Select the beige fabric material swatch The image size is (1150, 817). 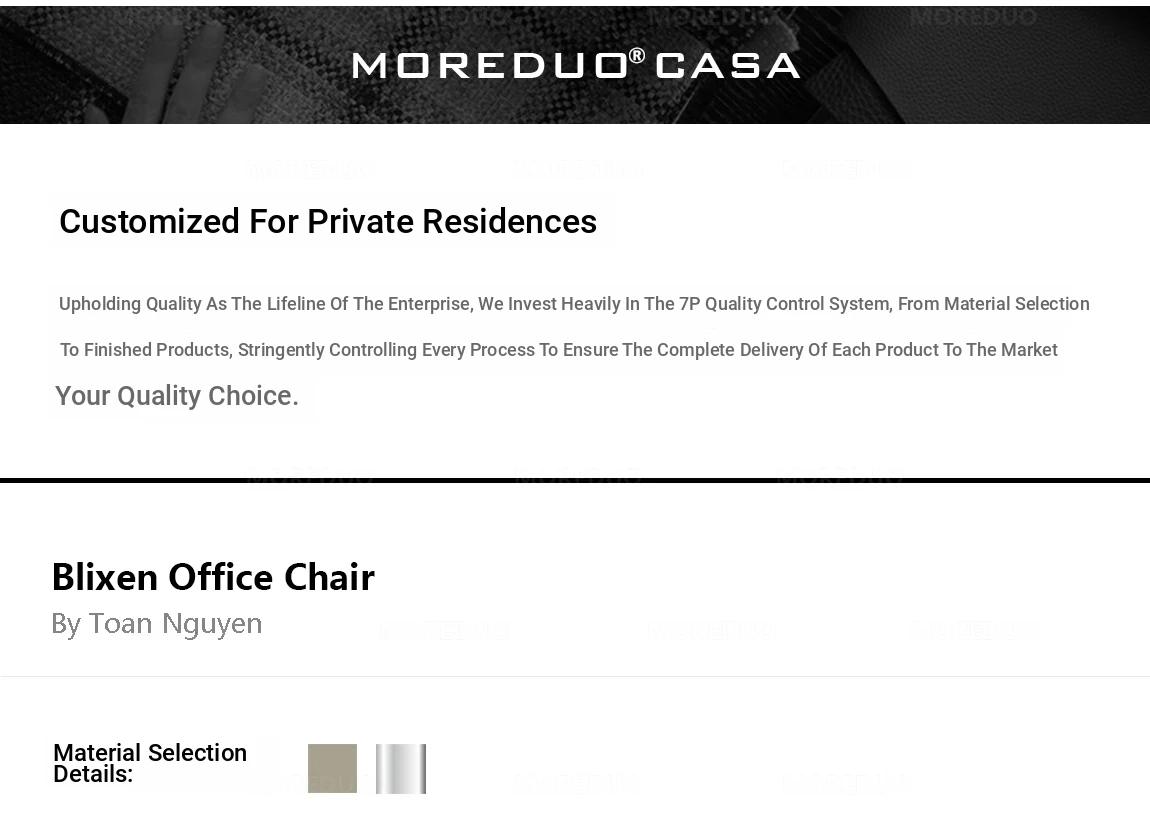332,768
